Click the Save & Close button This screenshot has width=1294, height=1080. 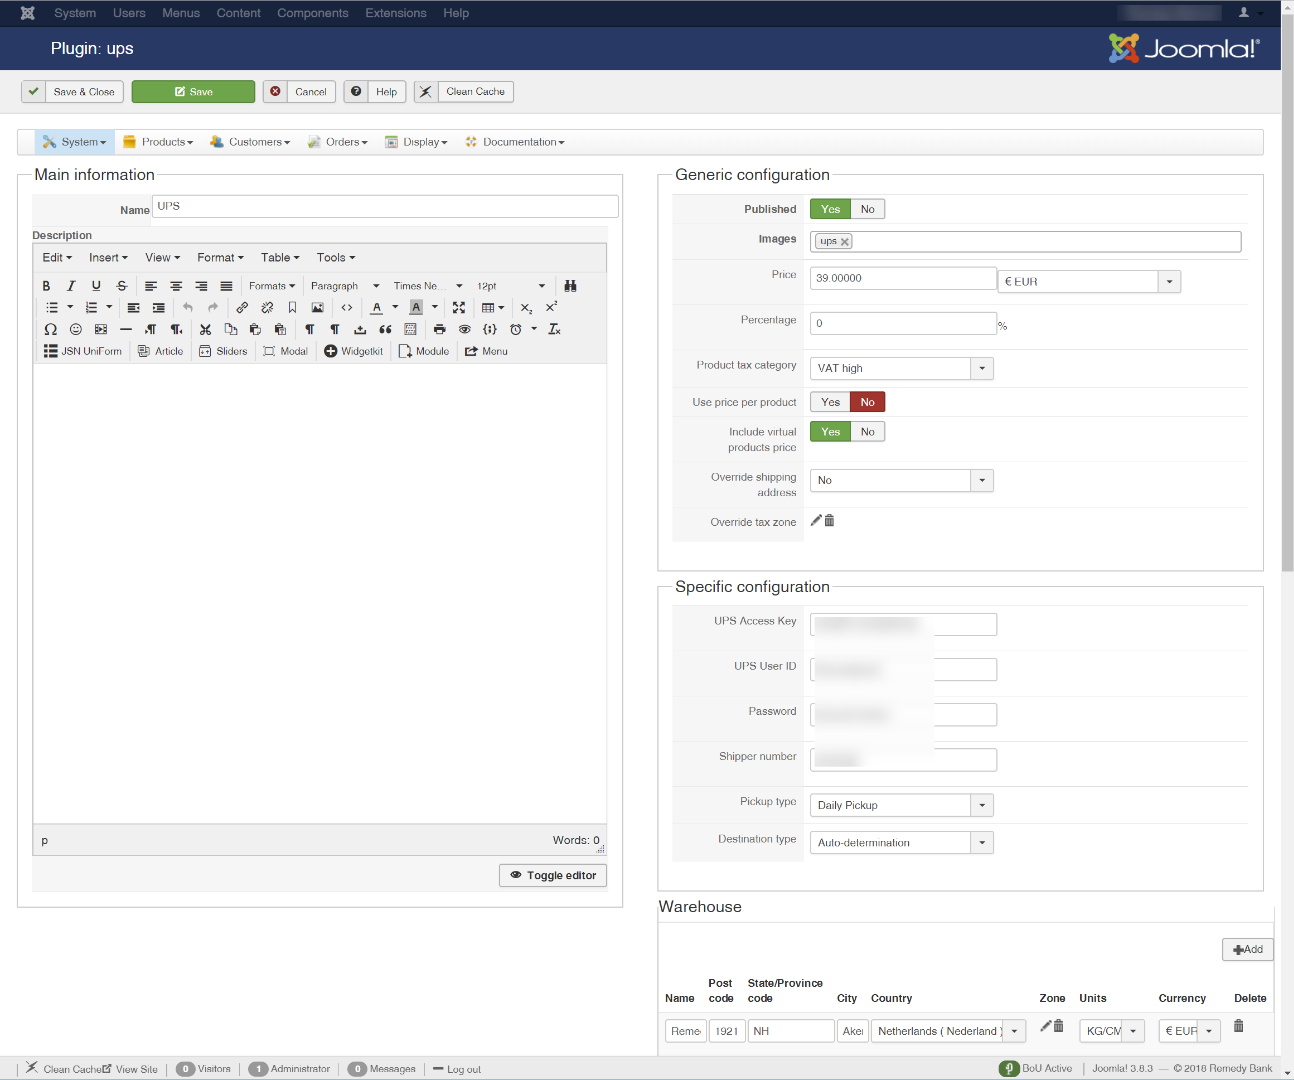(x=73, y=92)
